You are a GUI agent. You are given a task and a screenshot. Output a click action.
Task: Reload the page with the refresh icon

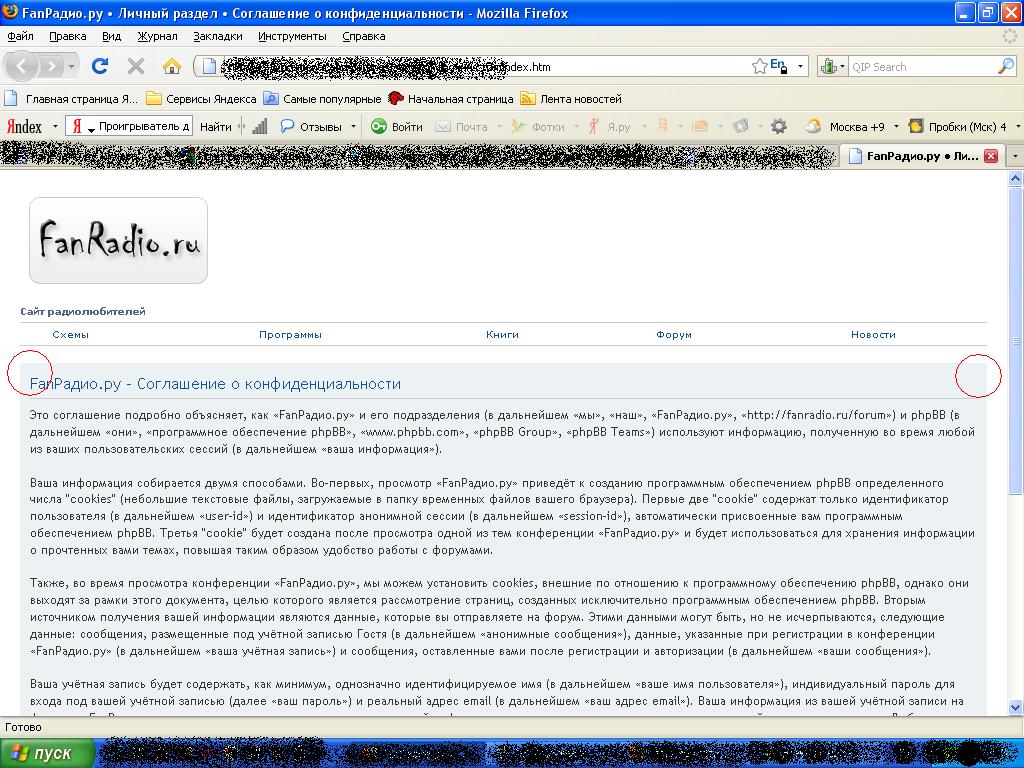100,67
